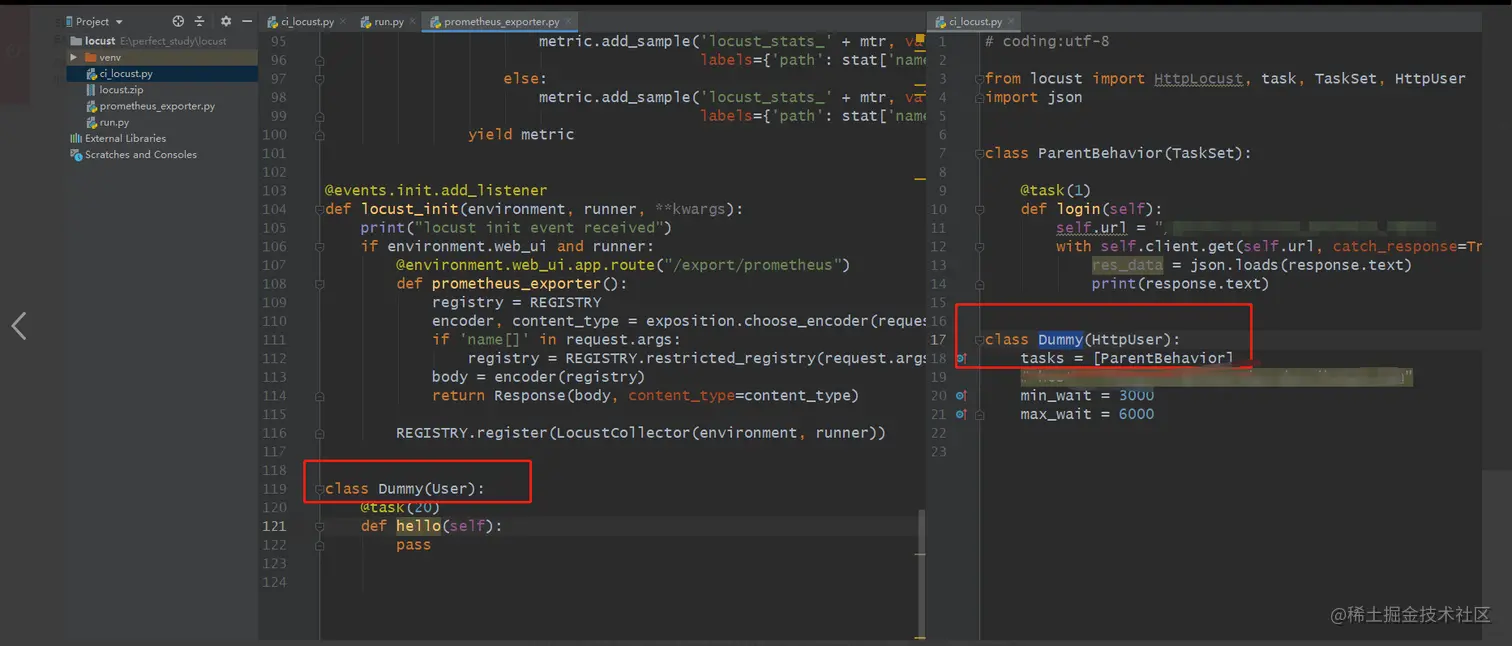
Task: Click '@events.init.add_listener' decorator text
Action: (436, 190)
